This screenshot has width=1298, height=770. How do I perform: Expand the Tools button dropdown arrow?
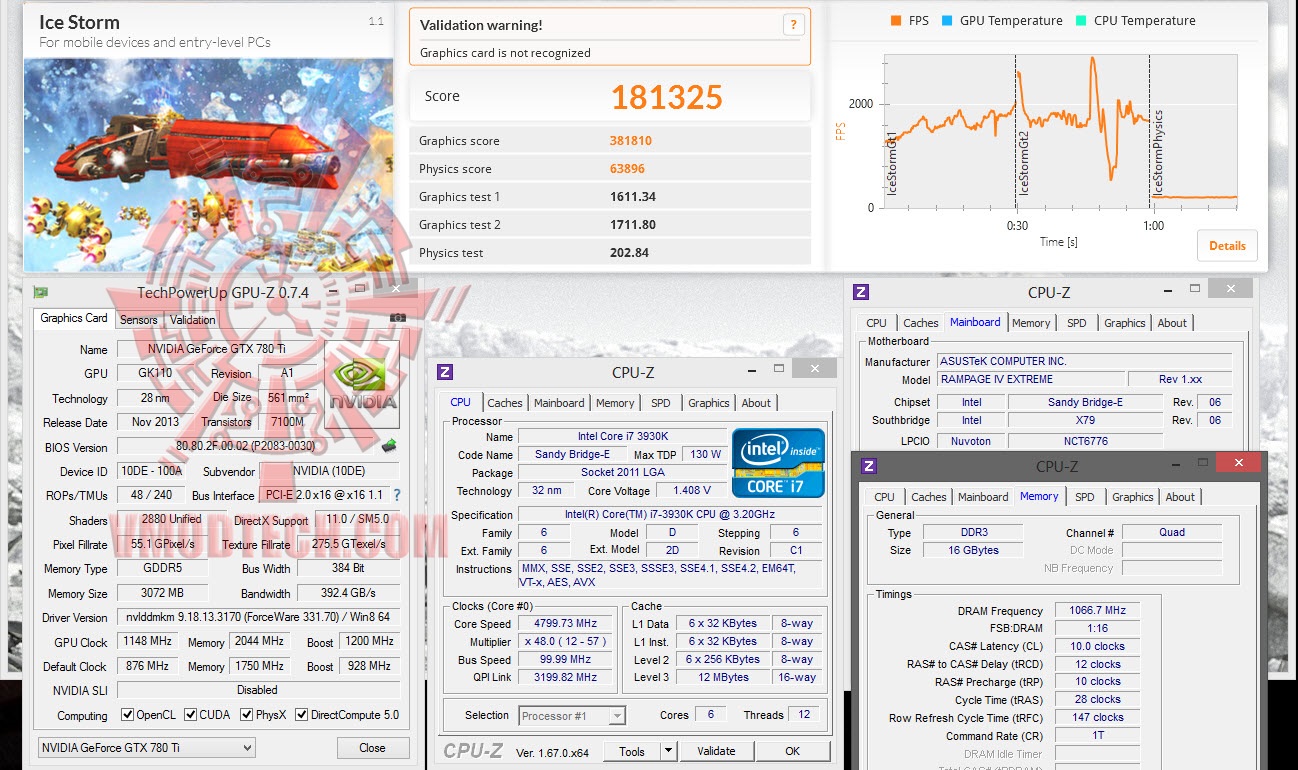[668, 751]
